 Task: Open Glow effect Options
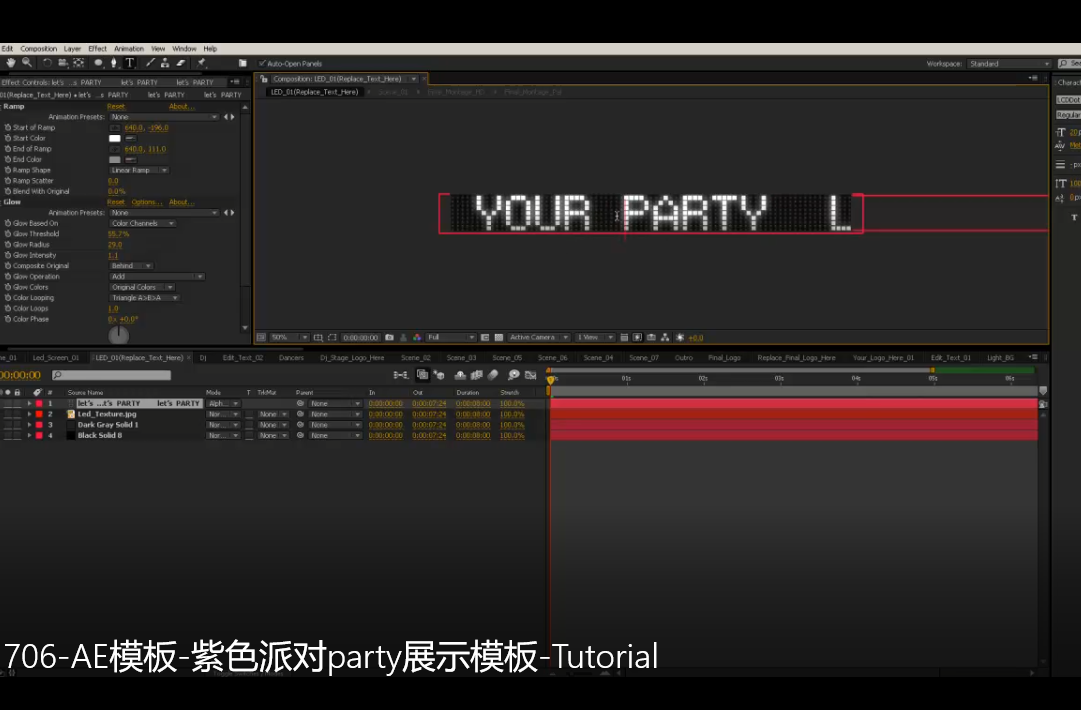[x=147, y=202]
